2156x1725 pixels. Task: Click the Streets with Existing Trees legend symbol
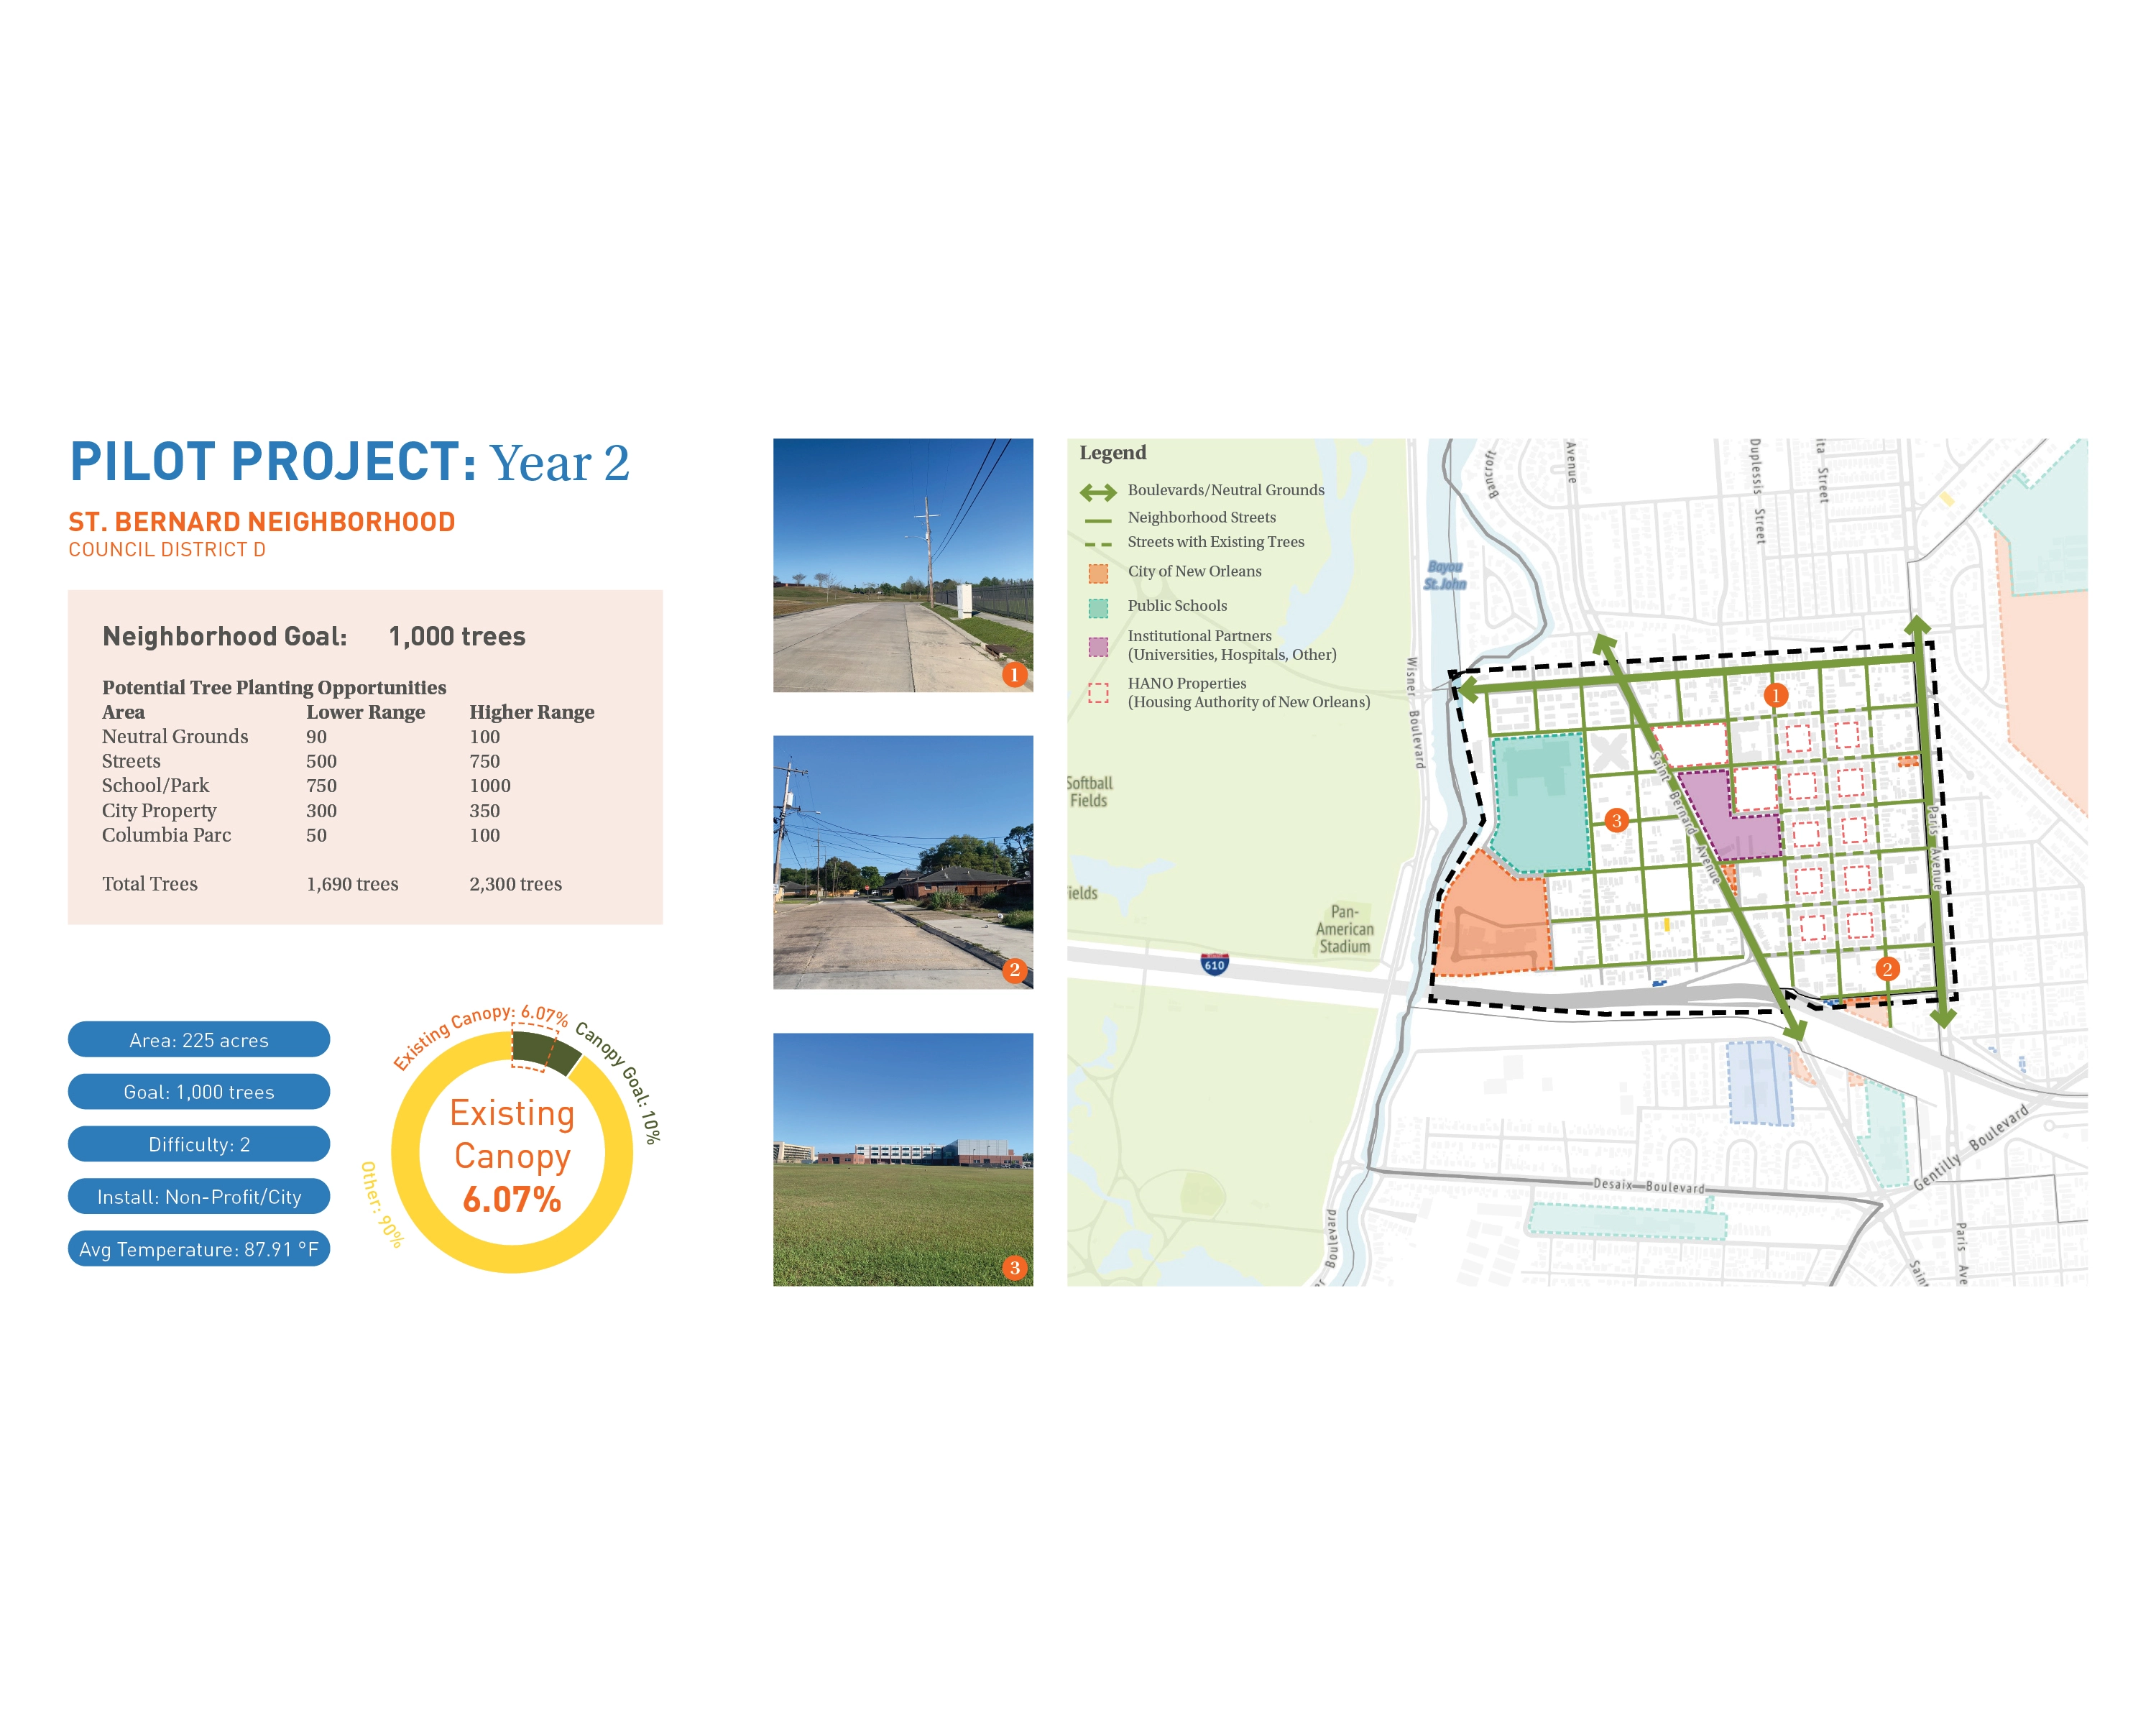(1098, 544)
